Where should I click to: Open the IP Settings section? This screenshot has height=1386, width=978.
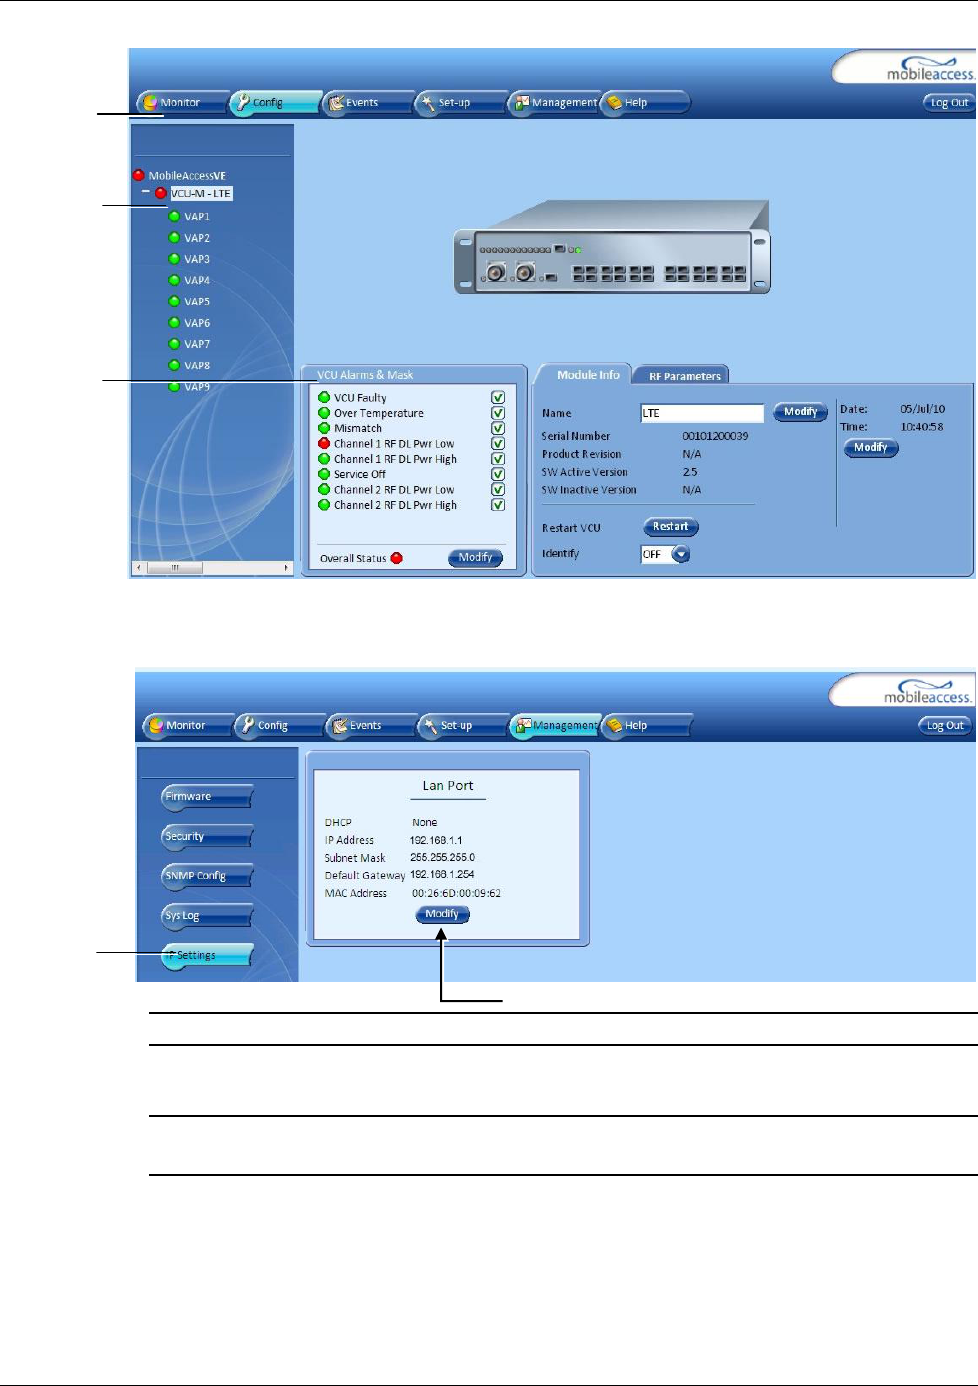click(x=207, y=956)
